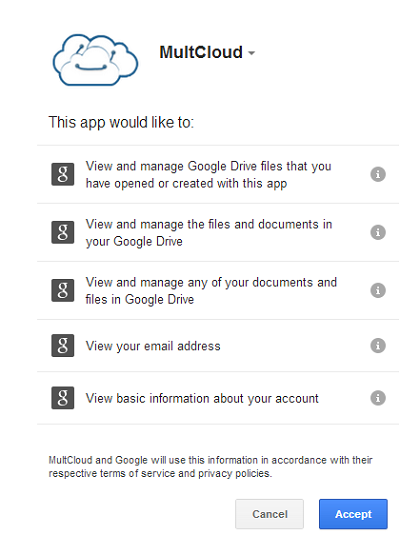
Task: Open the MultCloud dropdown arrow
Action: (252, 53)
